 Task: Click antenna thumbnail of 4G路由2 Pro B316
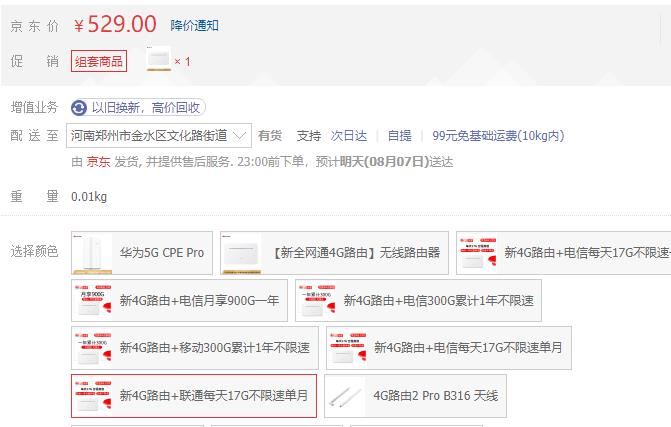pos(345,396)
